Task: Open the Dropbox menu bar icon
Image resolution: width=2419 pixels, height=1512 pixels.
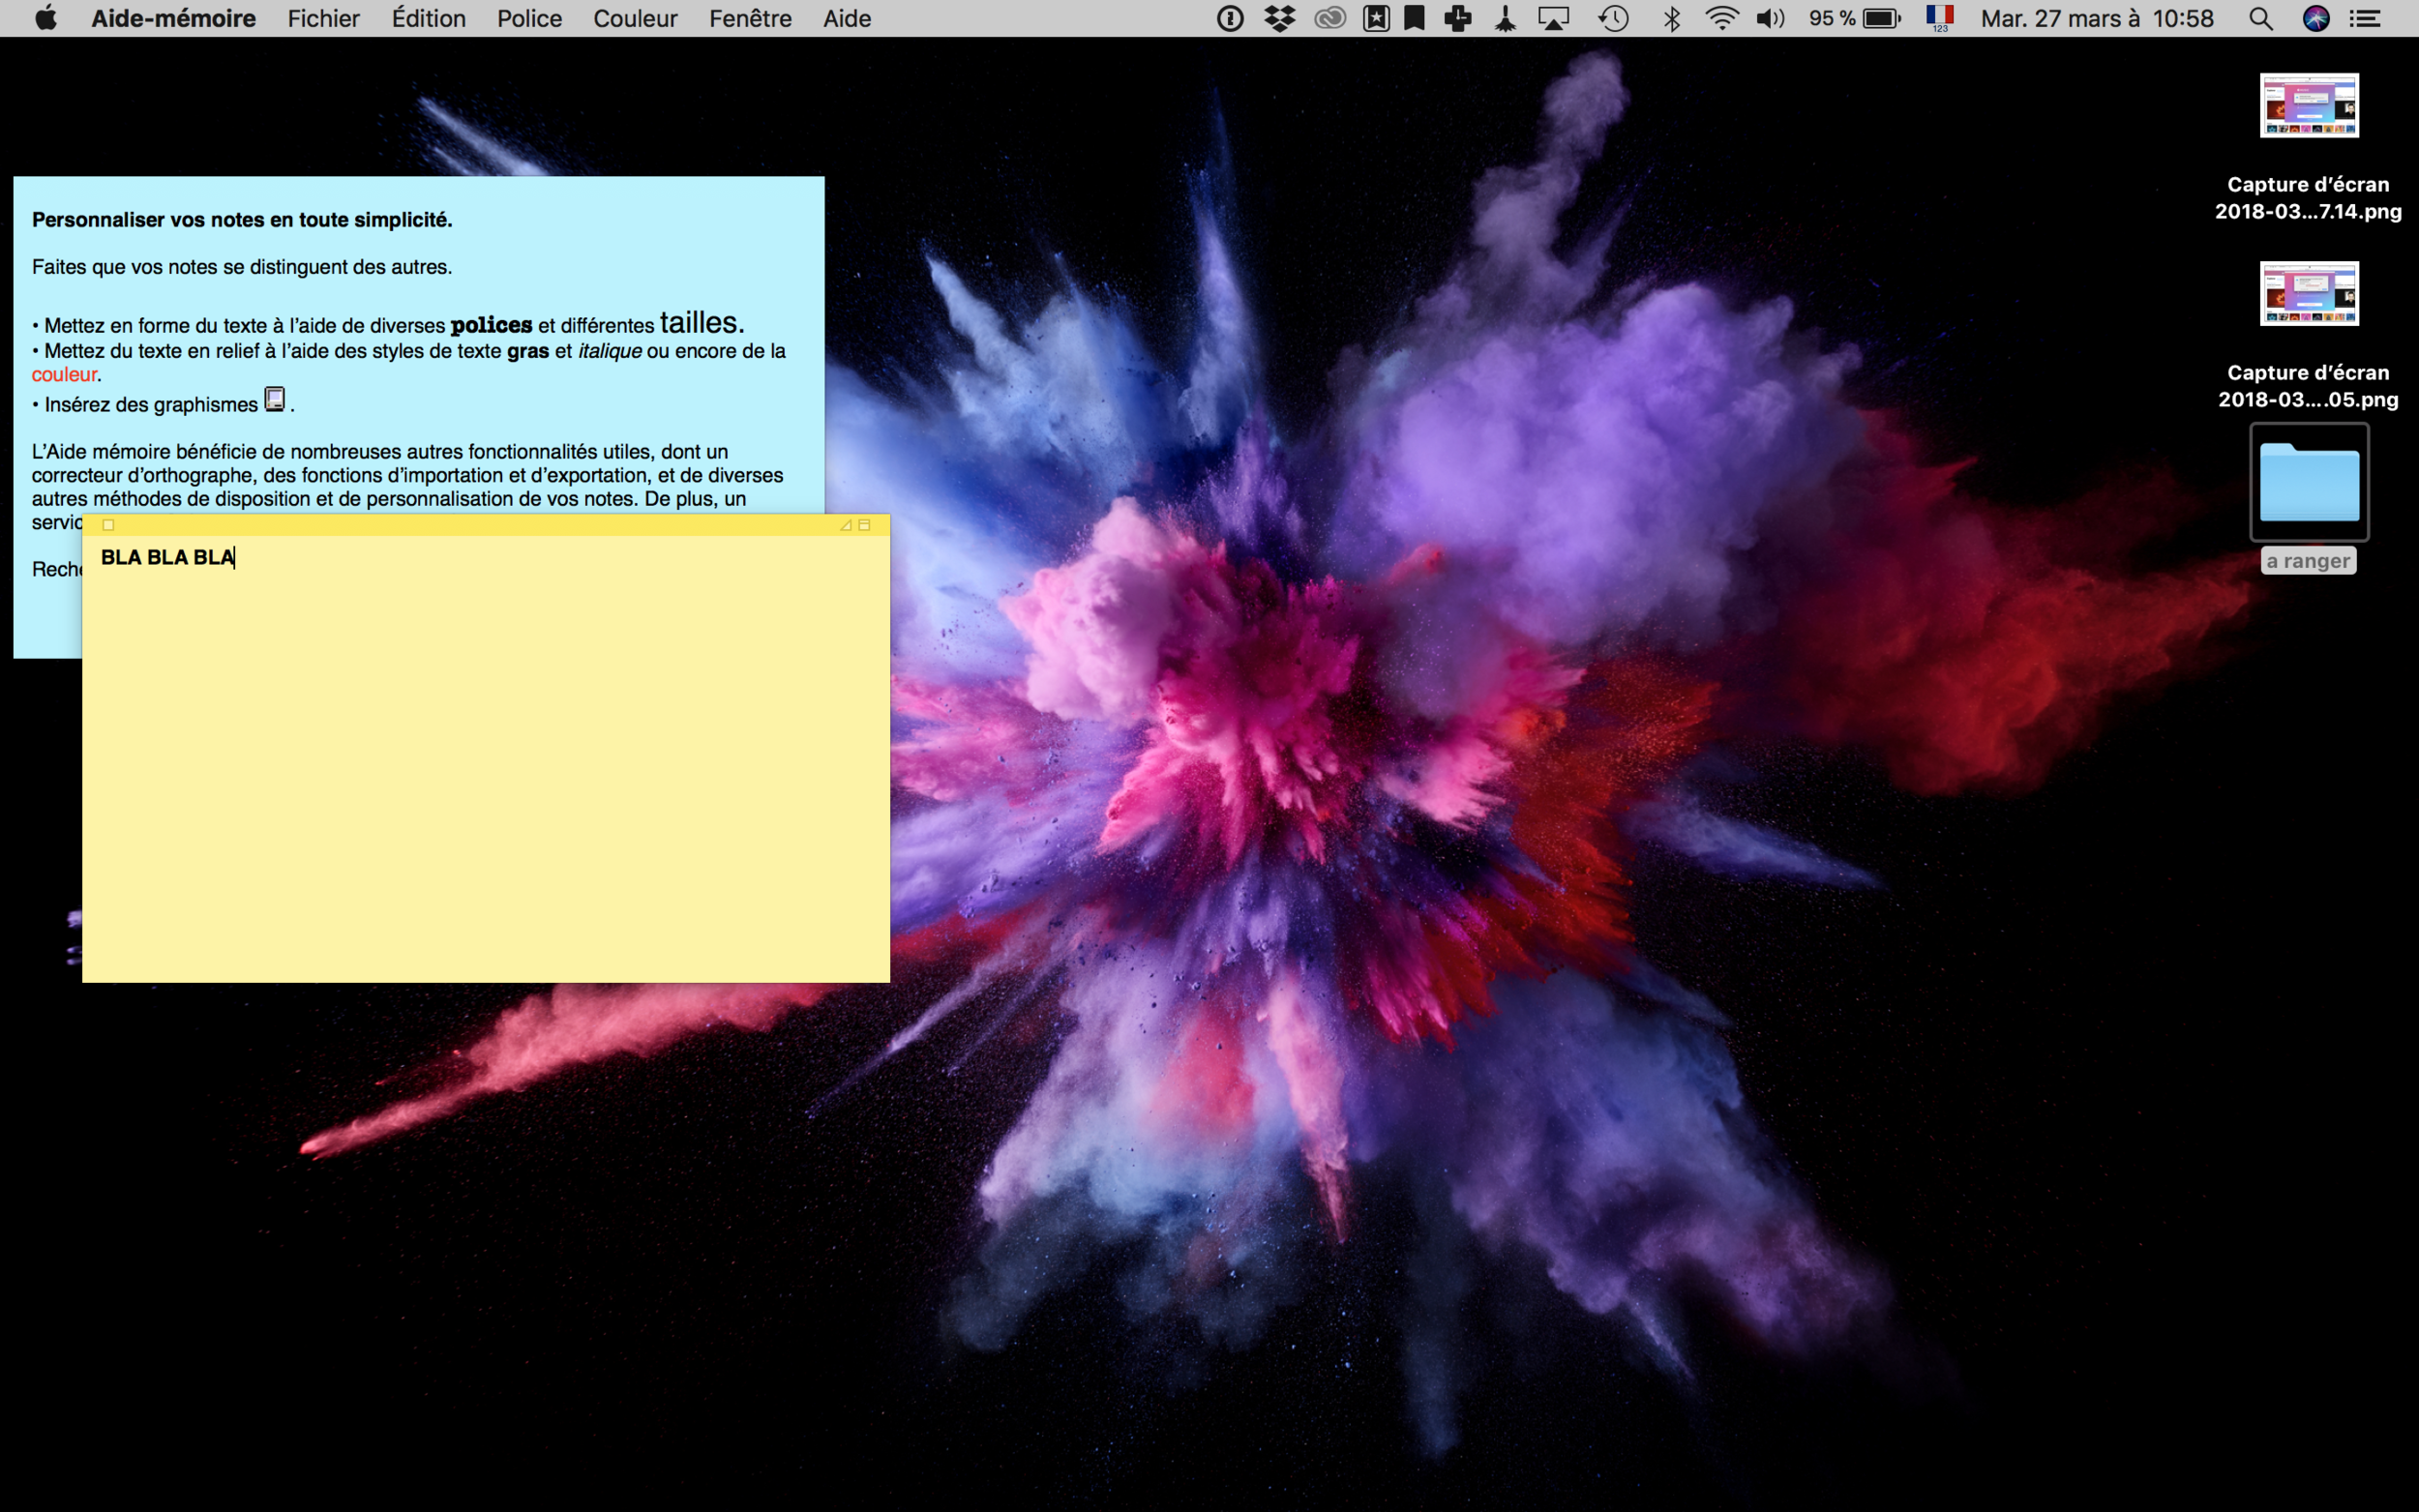Action: click(x=1280, y=18)
